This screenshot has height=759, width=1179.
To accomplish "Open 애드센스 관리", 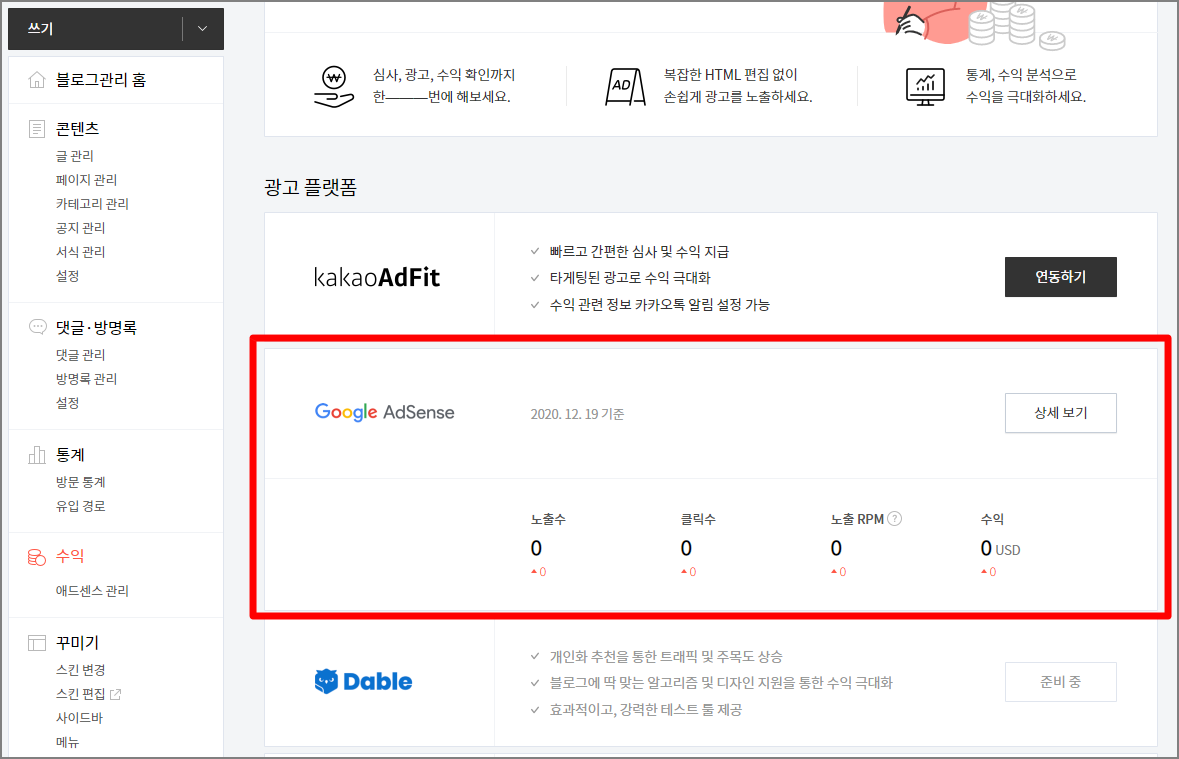I will point(92,591).
